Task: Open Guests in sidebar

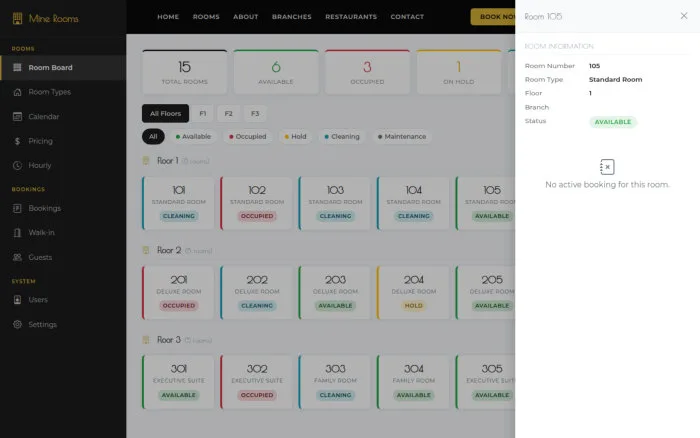Action: [x=63, y=257]
